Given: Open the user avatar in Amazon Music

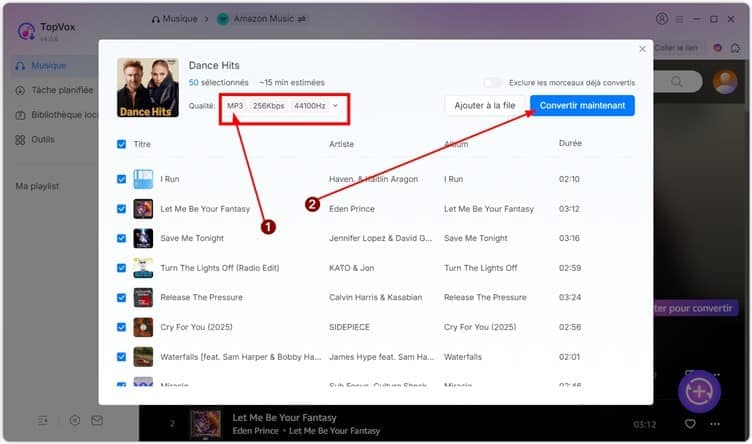Looking at the screenshot, I should pos(725,82).
